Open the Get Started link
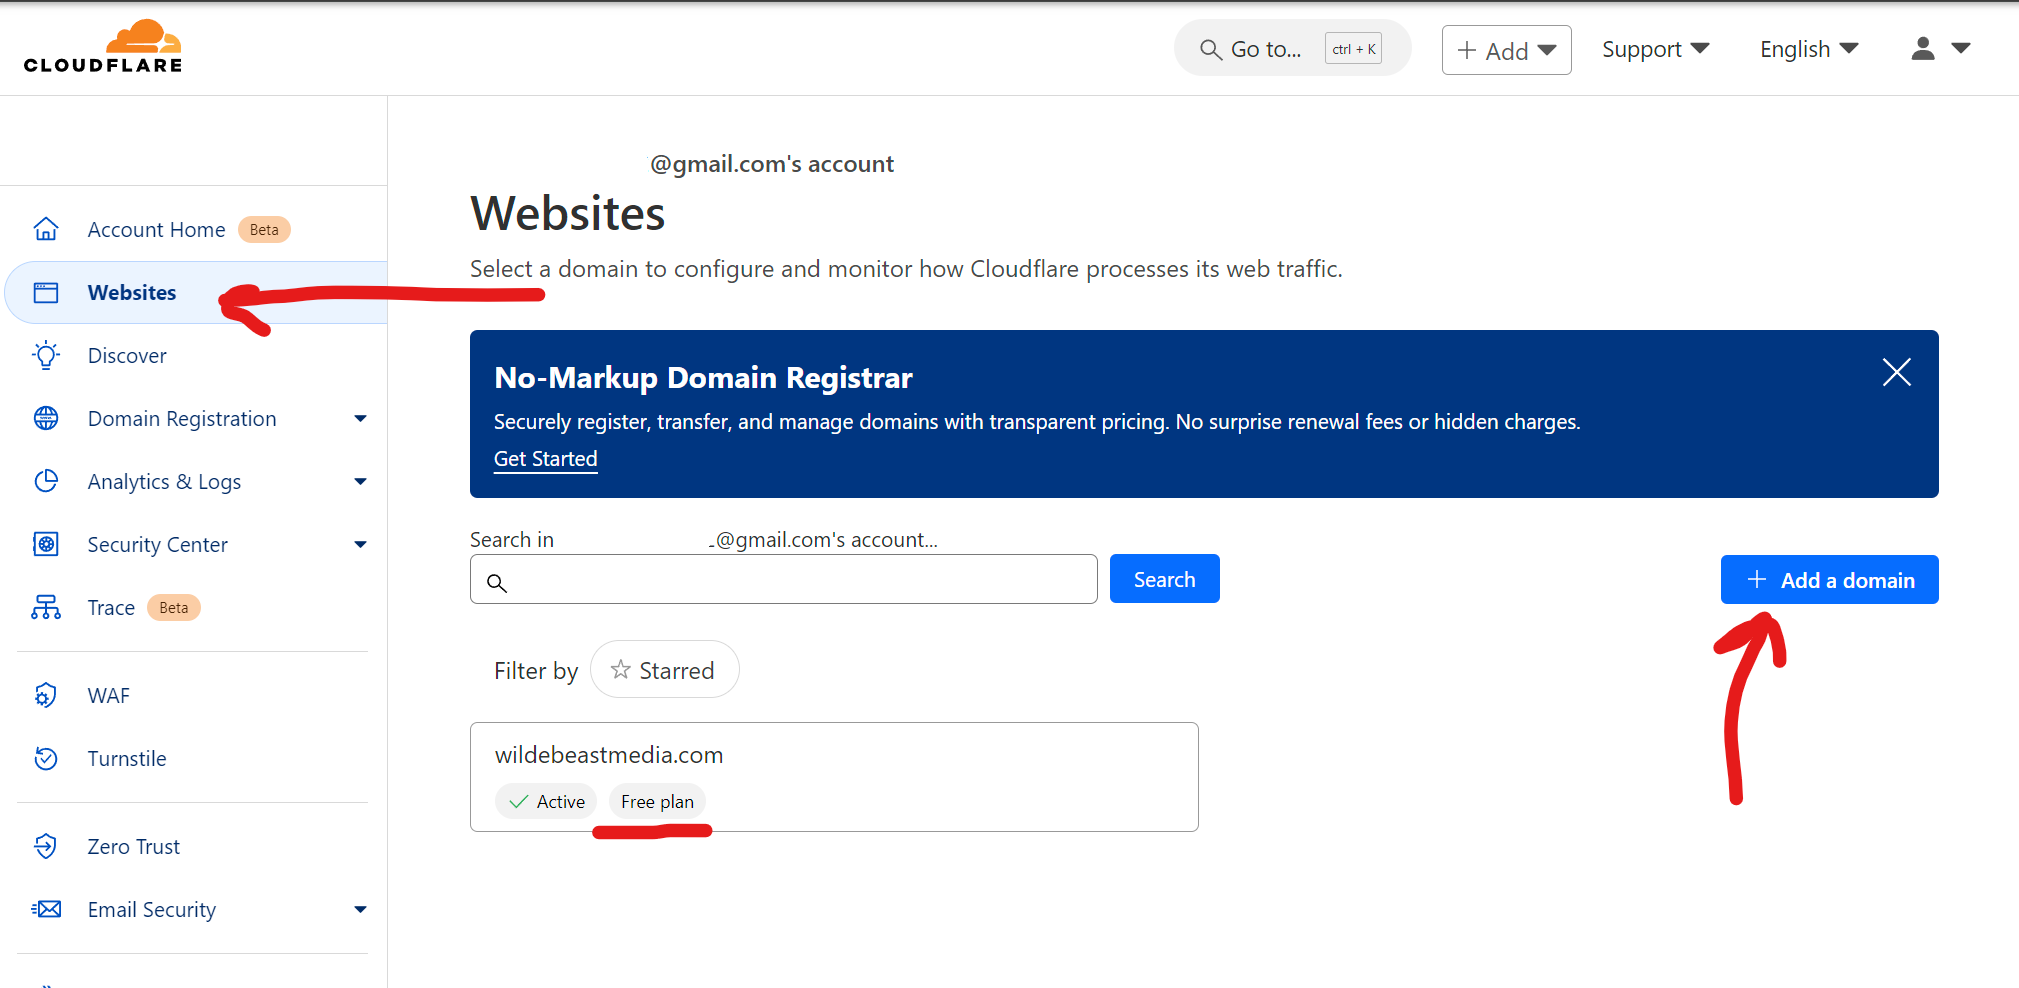This screenshot has width=2019, height=988. (545, 458)
